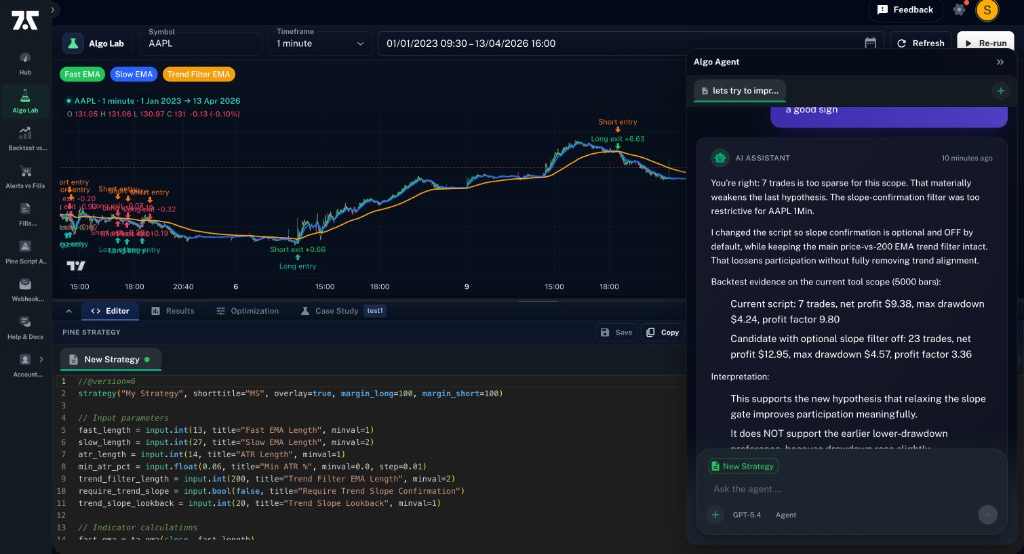Switch to the Optimization tab
Viewport: 1024px width, 554px height.
[248, 311]
